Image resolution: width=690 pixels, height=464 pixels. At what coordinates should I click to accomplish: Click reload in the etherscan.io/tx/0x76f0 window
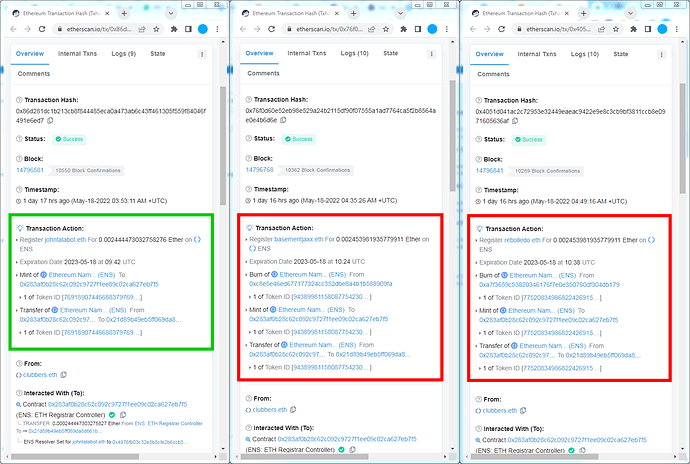click(x=272, y=29)
